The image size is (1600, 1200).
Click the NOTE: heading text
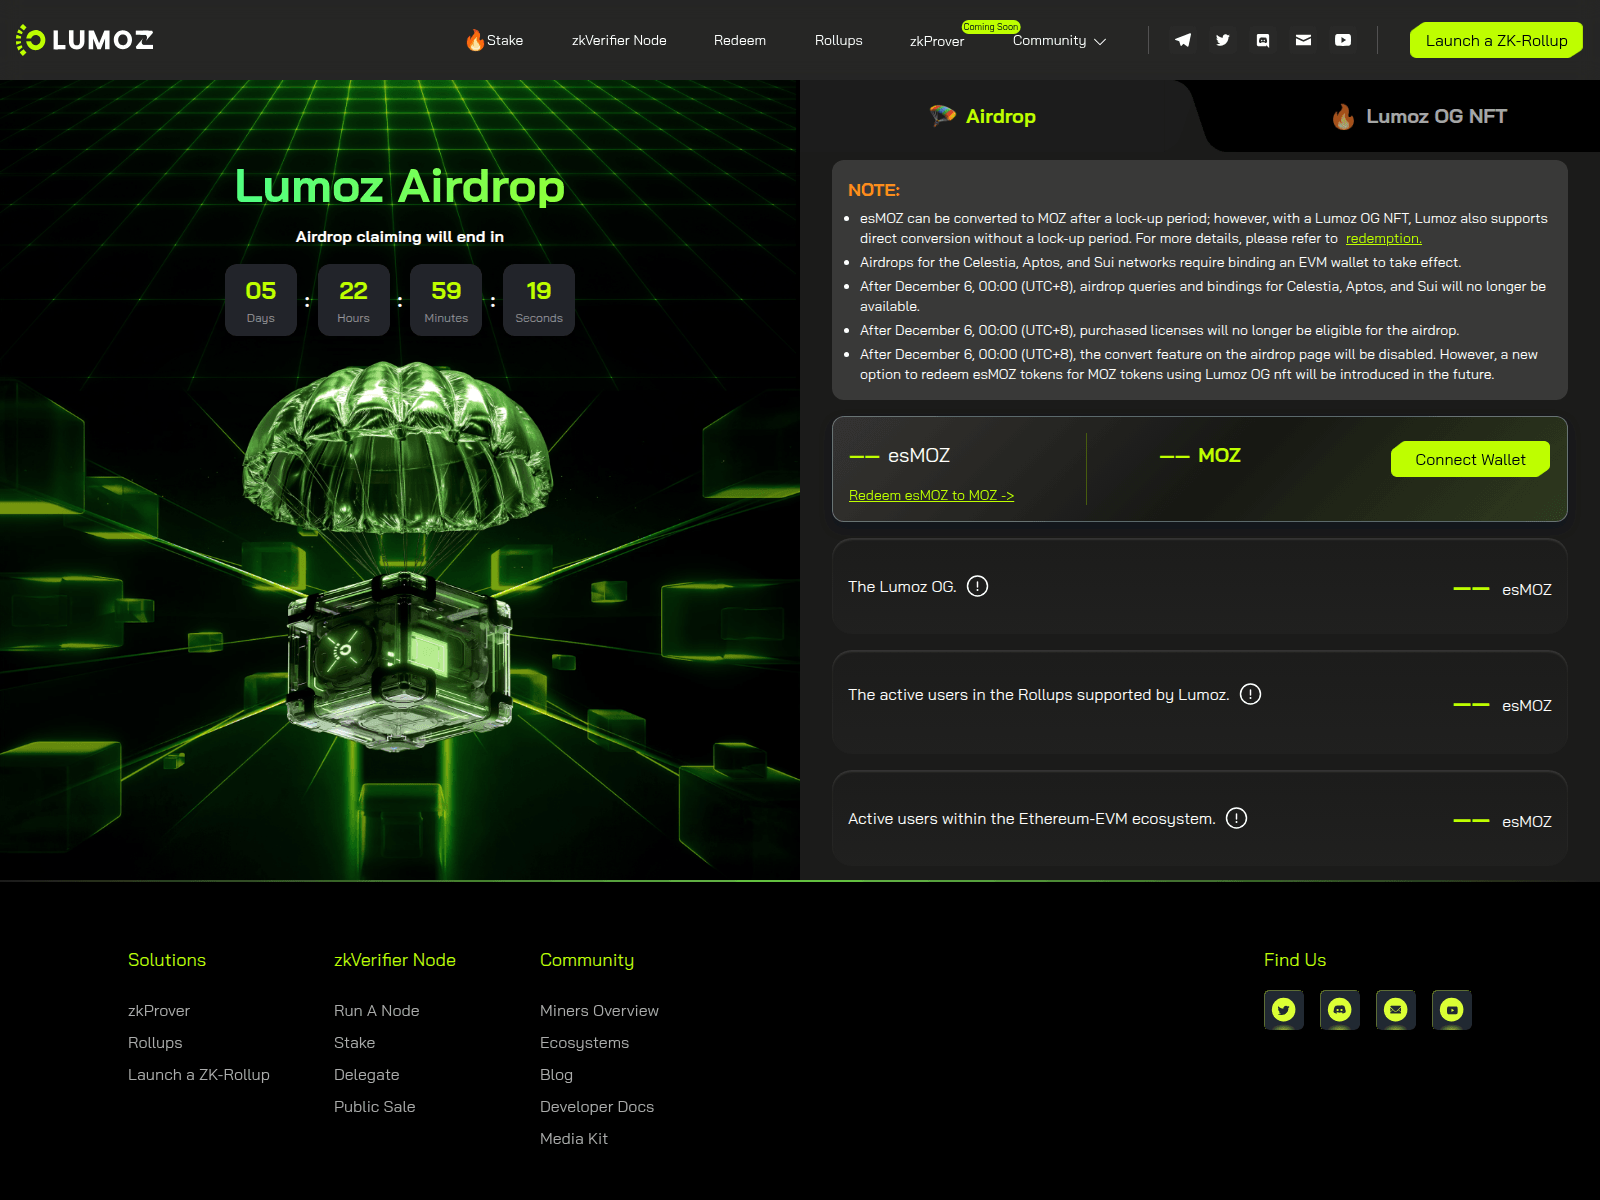(x=874, y=190)
